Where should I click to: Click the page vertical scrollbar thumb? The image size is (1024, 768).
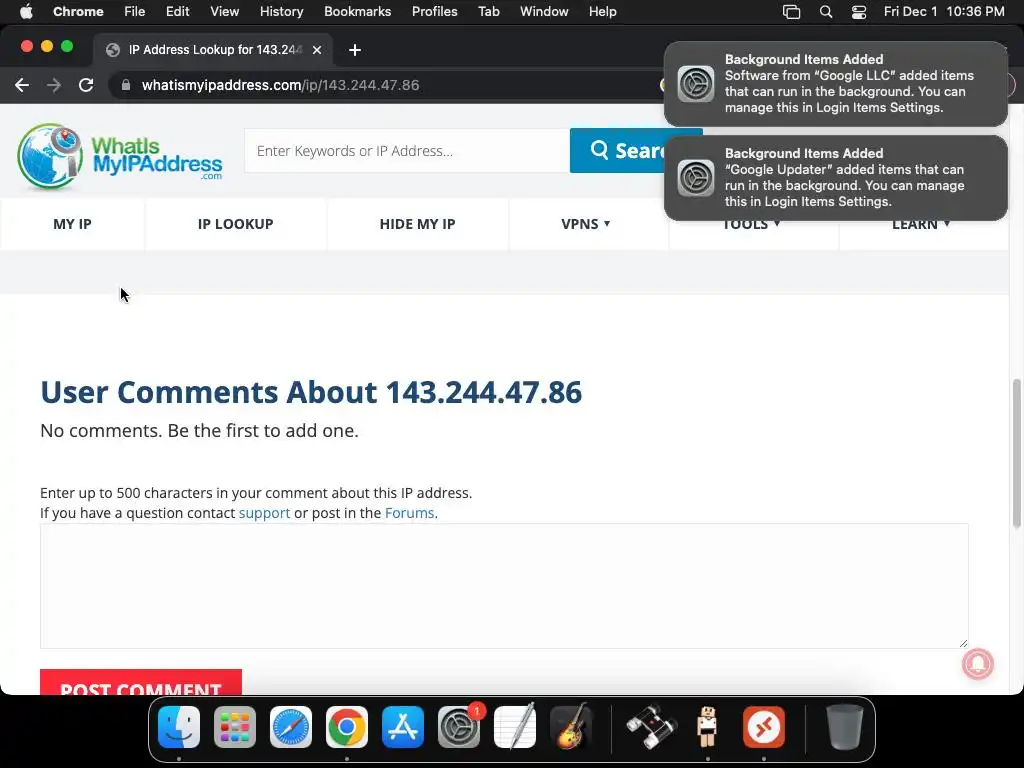pos(1016,453)
